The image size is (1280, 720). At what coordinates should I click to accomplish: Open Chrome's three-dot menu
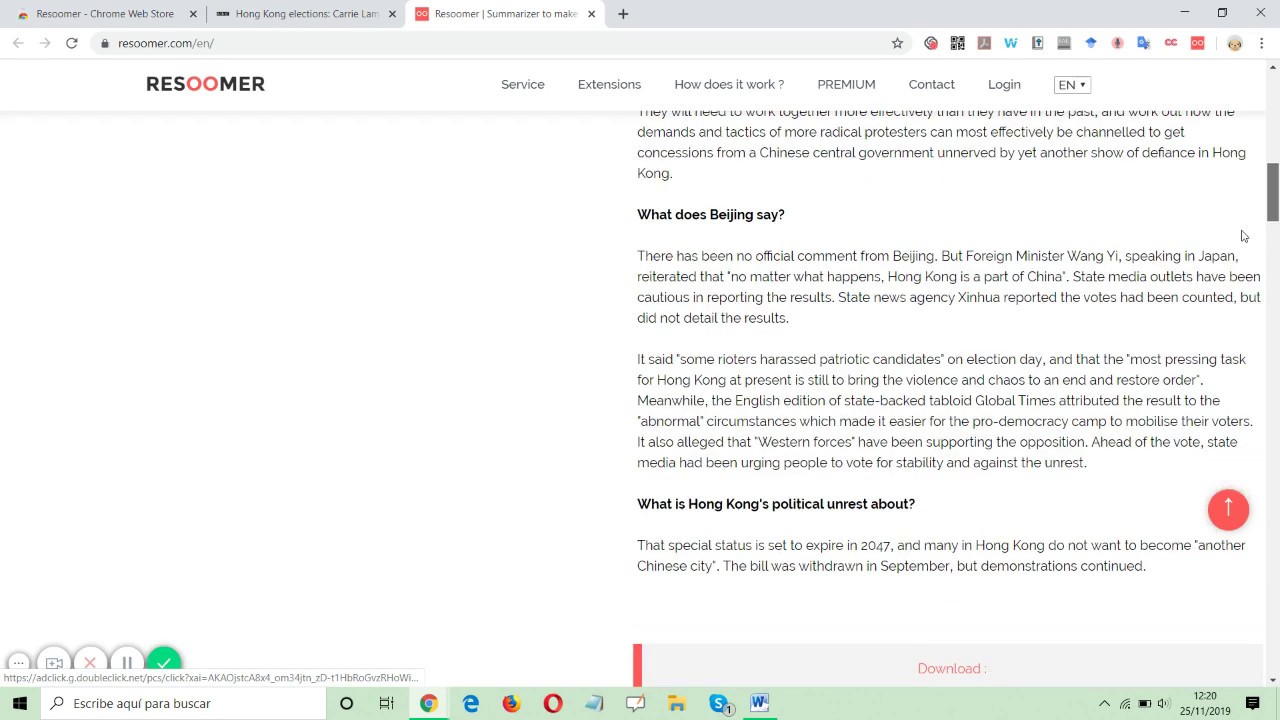click(1261, 43)
